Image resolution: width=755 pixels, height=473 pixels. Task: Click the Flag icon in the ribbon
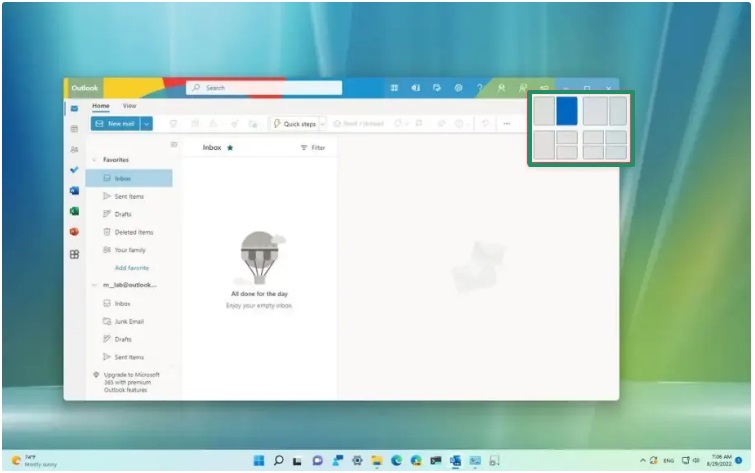click(x=419, y=124)
